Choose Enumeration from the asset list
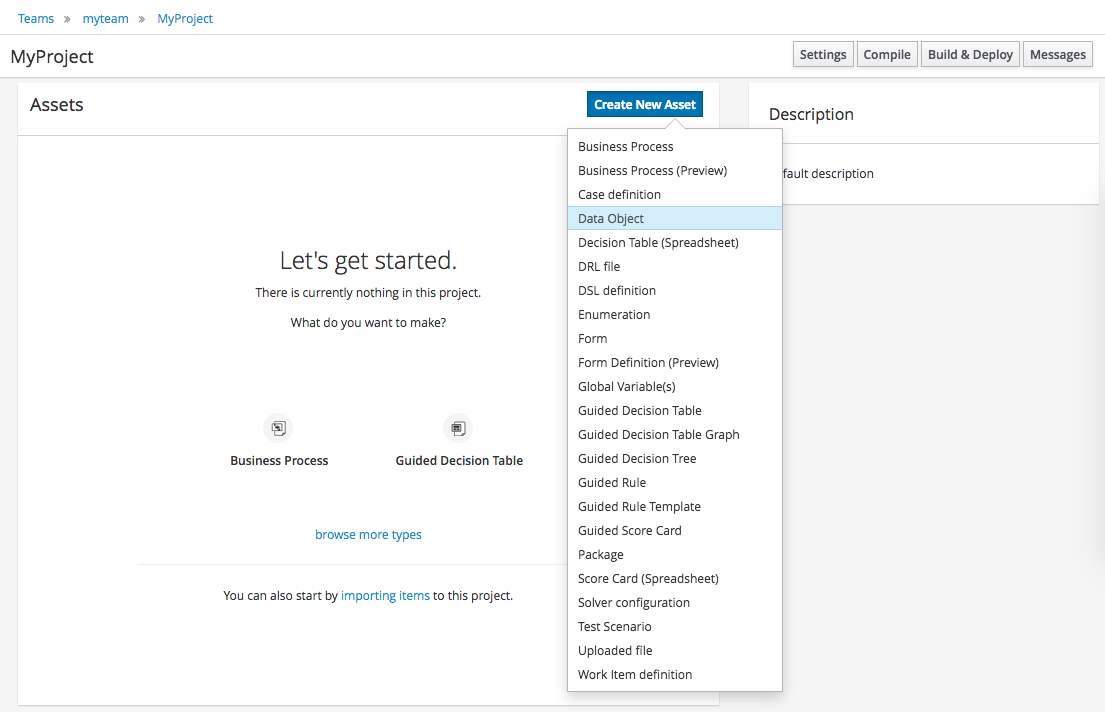 [x=674, y=314]
